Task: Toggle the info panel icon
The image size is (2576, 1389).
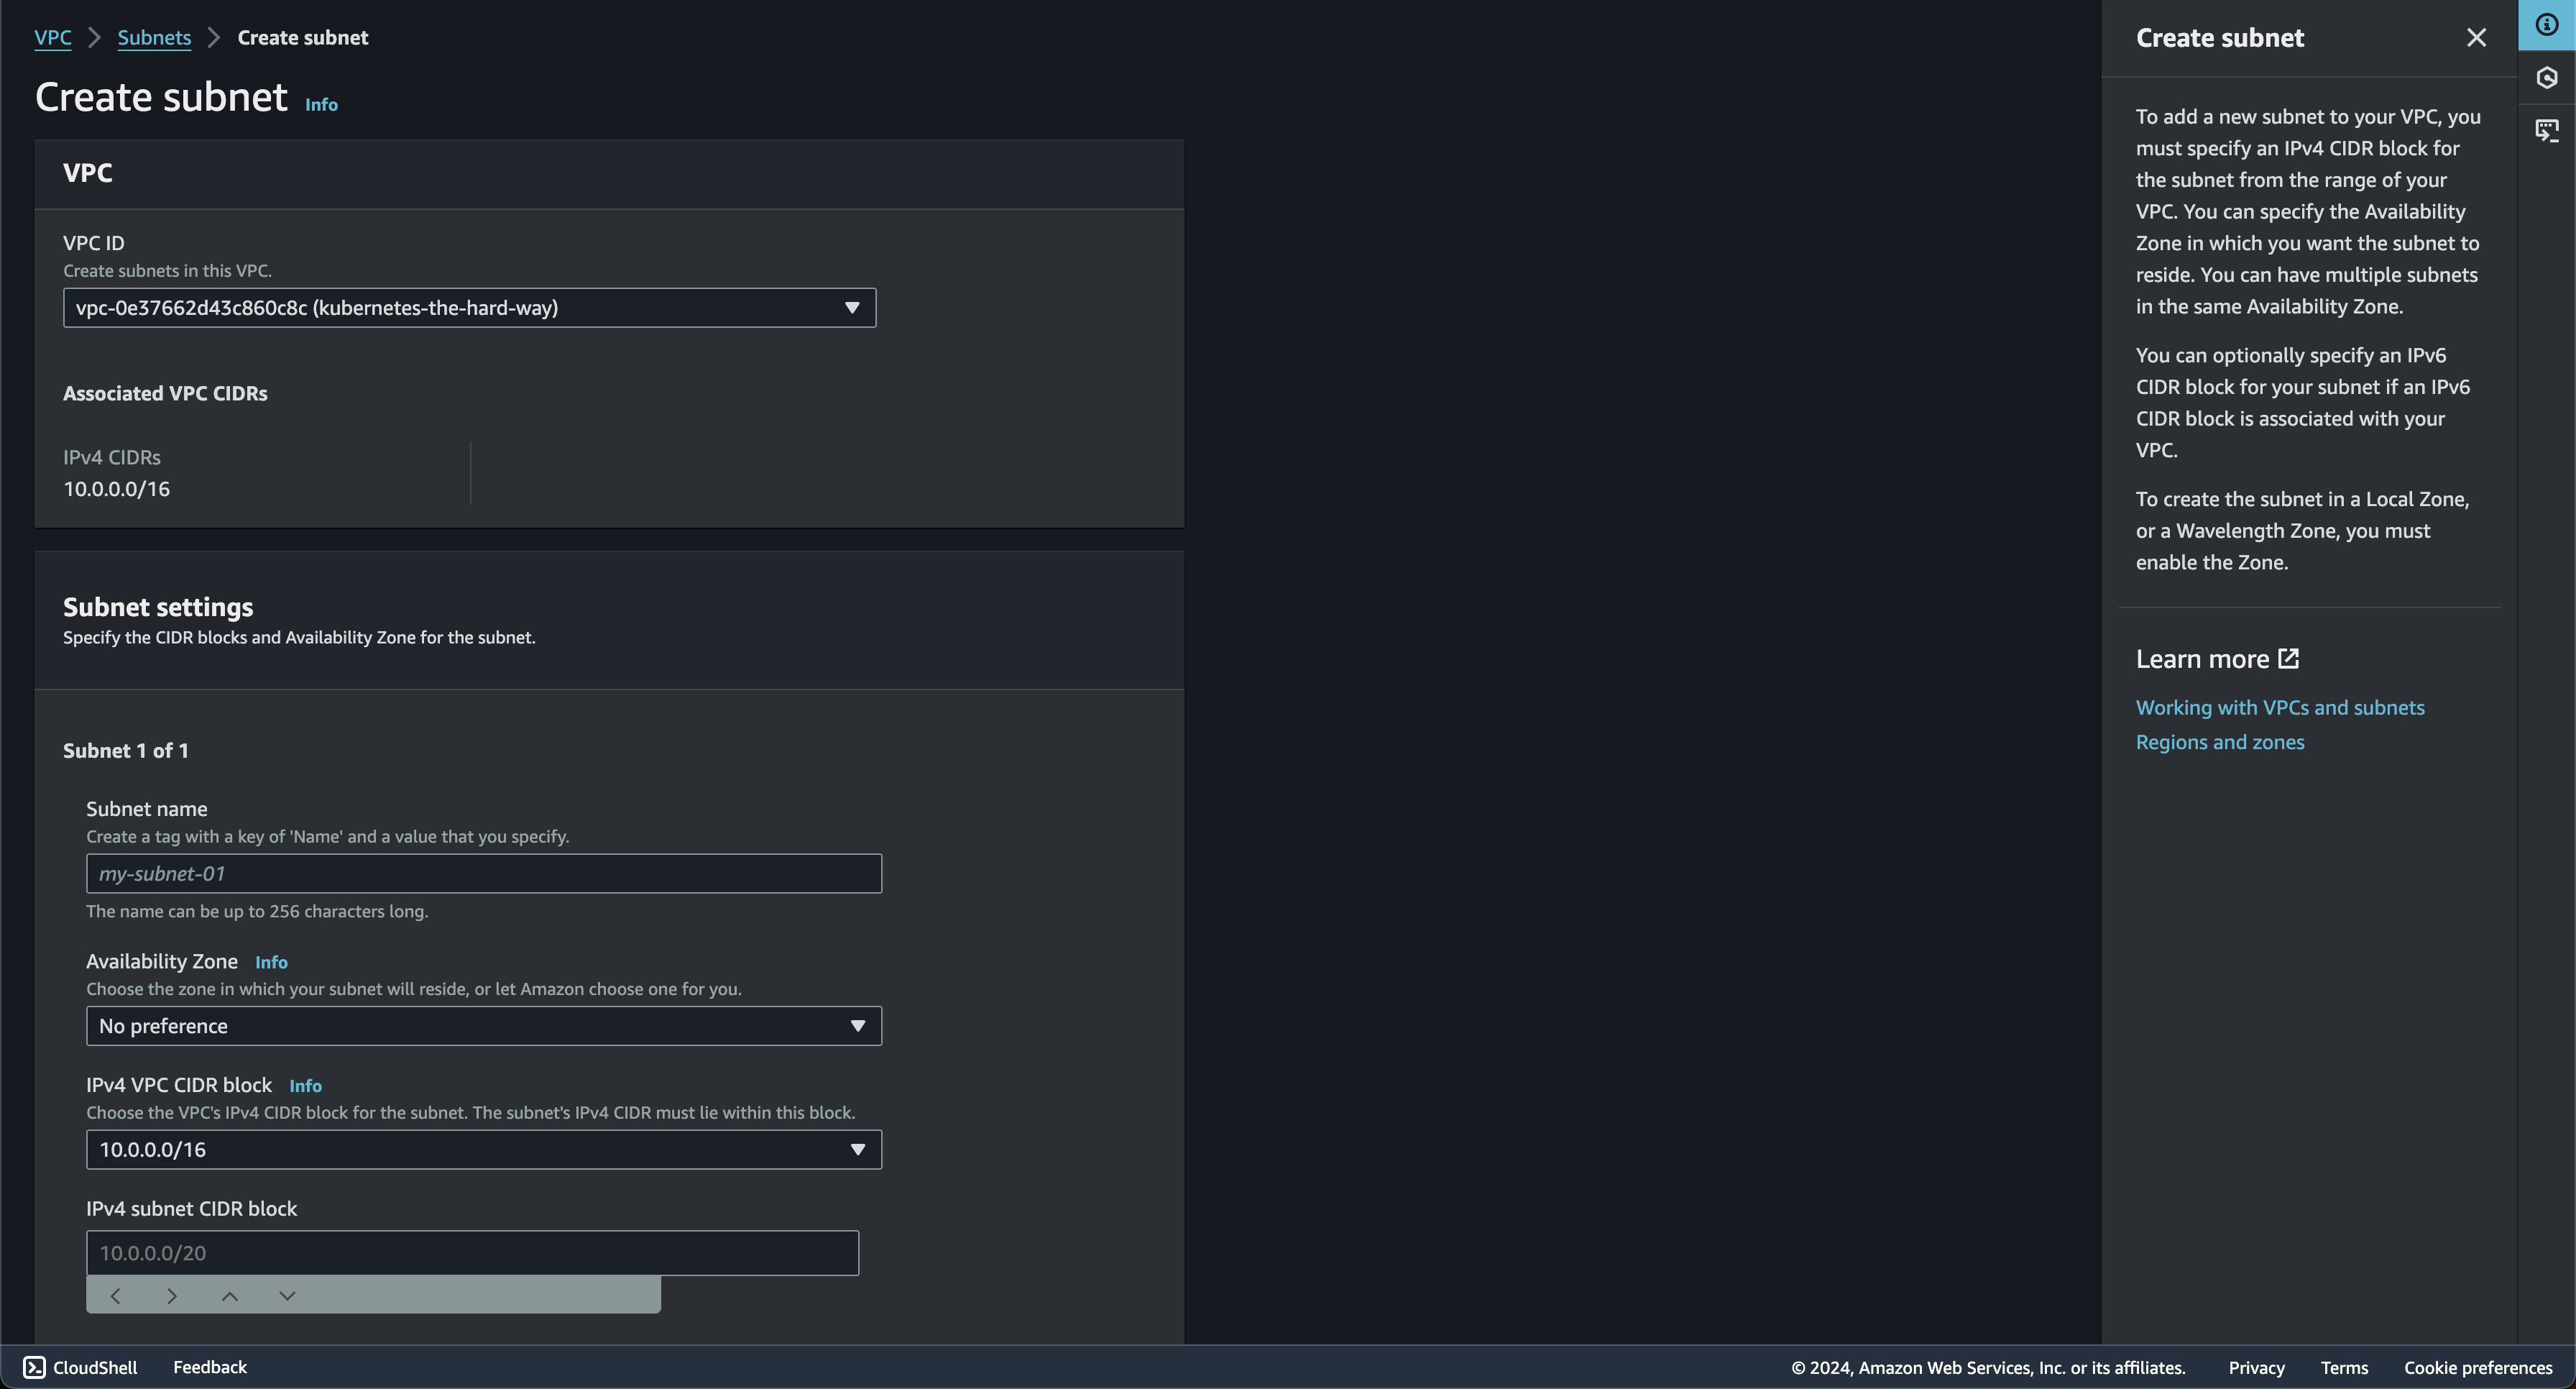Action: click(2547, 25)
